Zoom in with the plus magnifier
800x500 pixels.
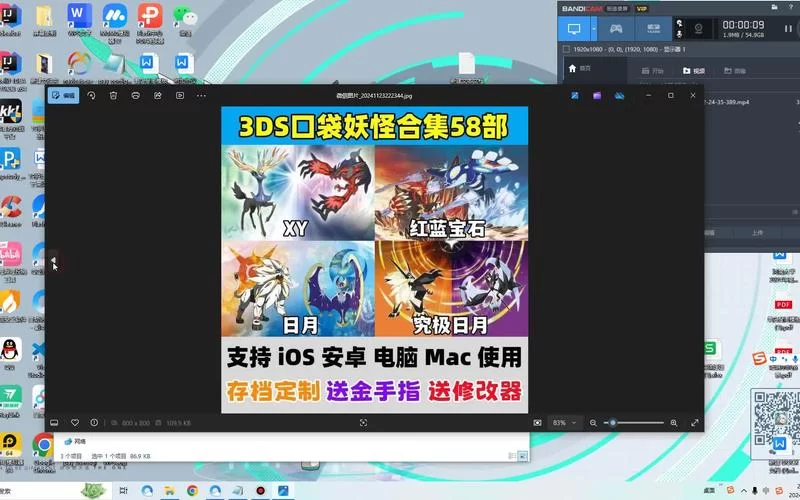(674, 423)
